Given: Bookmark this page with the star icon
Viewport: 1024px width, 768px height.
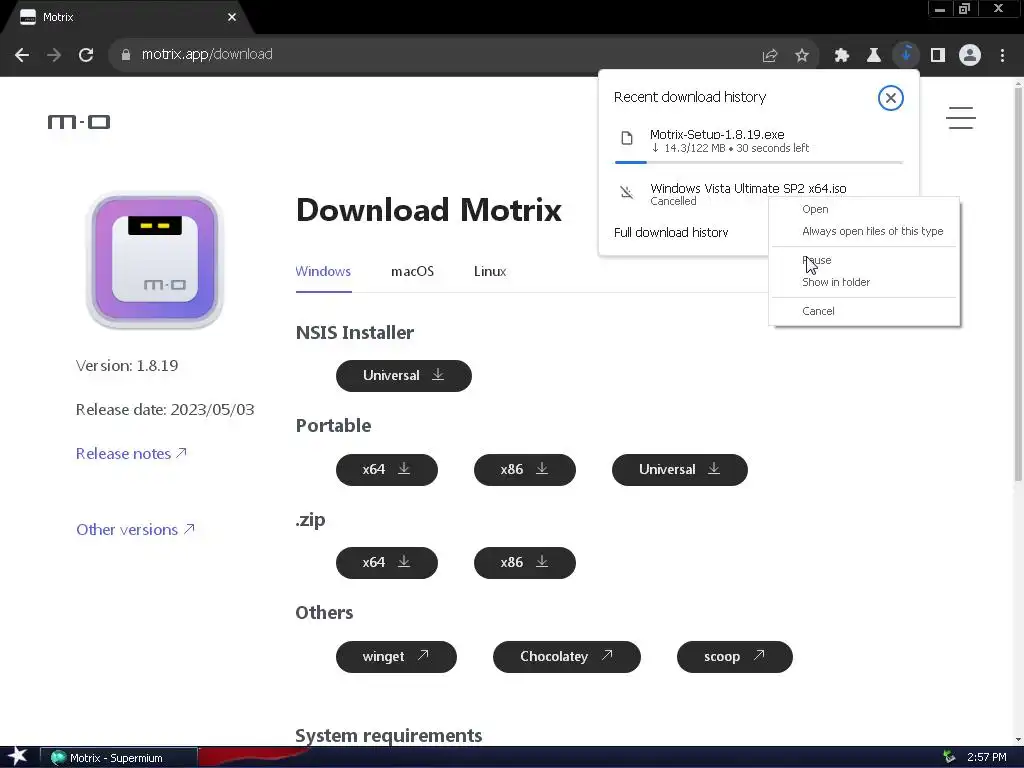Looking at the screenshot, I should click(802, 56).
